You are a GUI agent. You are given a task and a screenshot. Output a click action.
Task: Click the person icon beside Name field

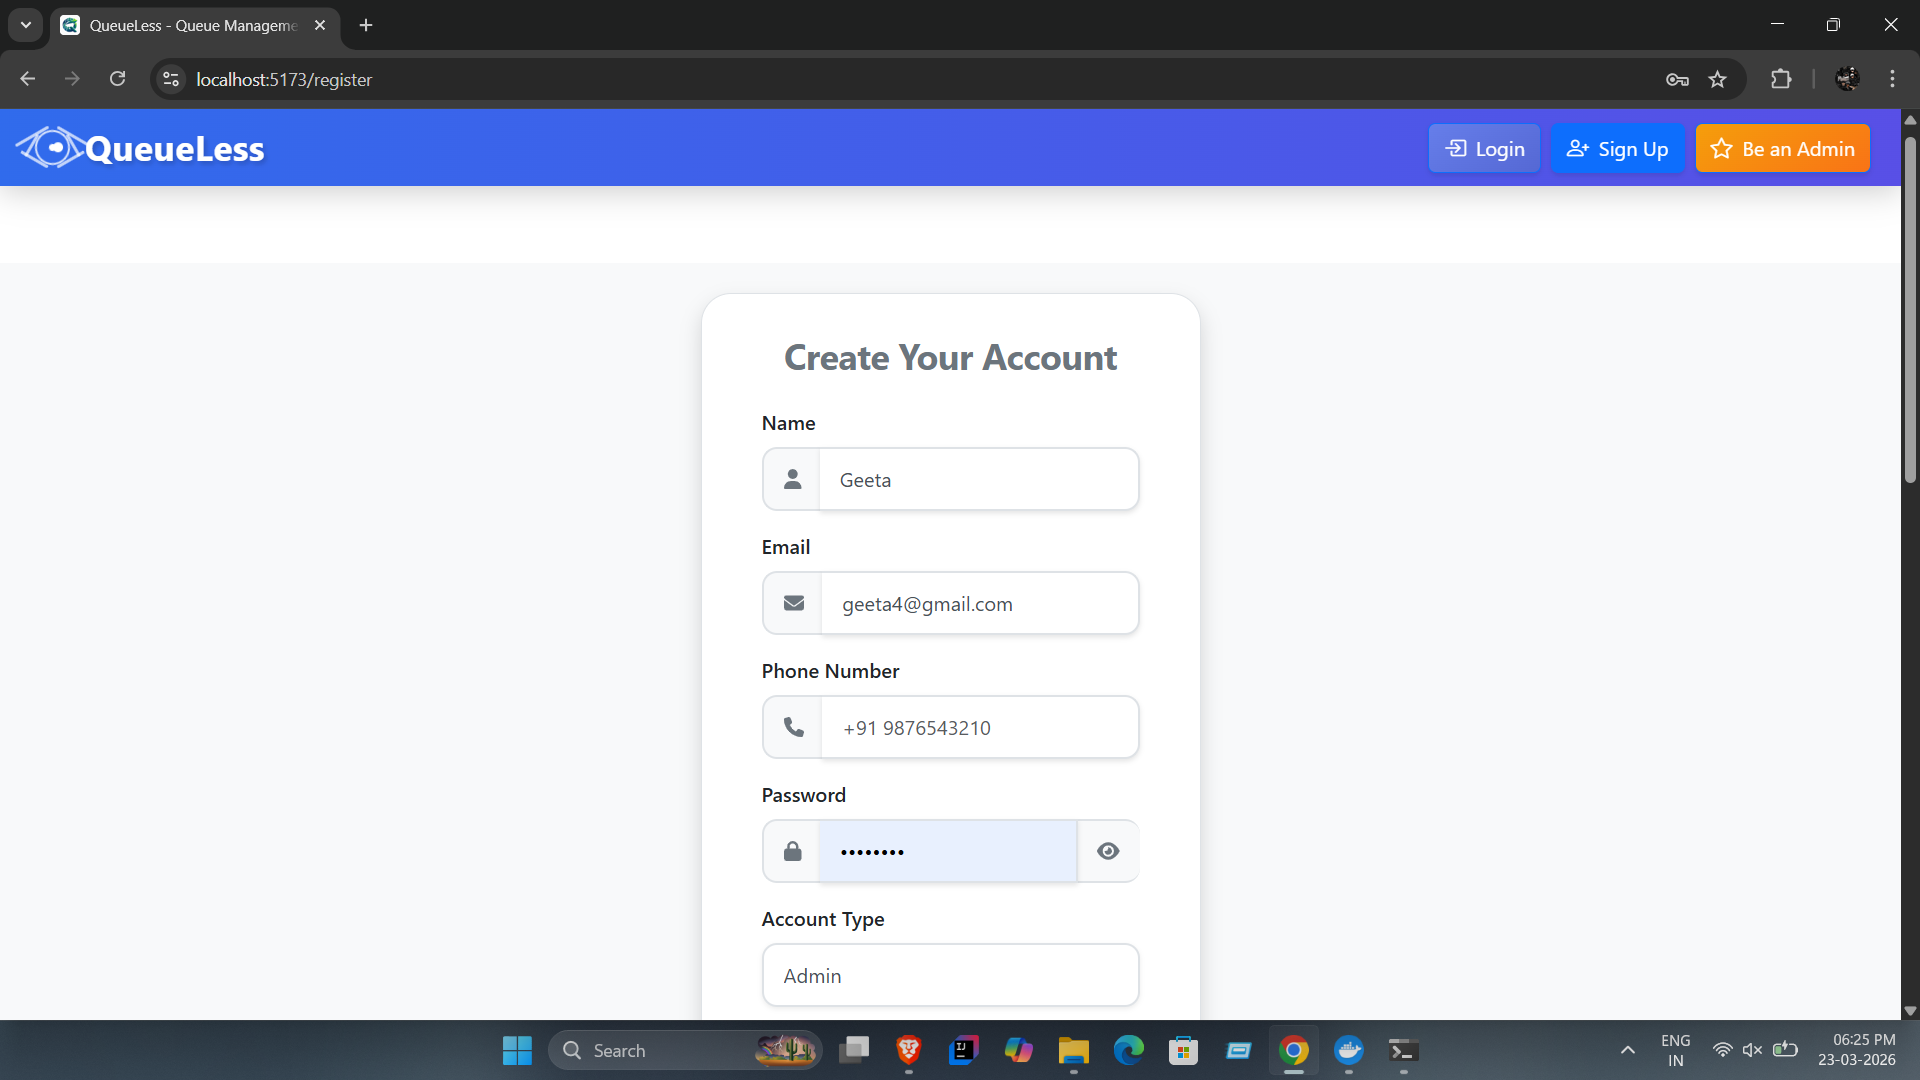click(x=792, y=480)
